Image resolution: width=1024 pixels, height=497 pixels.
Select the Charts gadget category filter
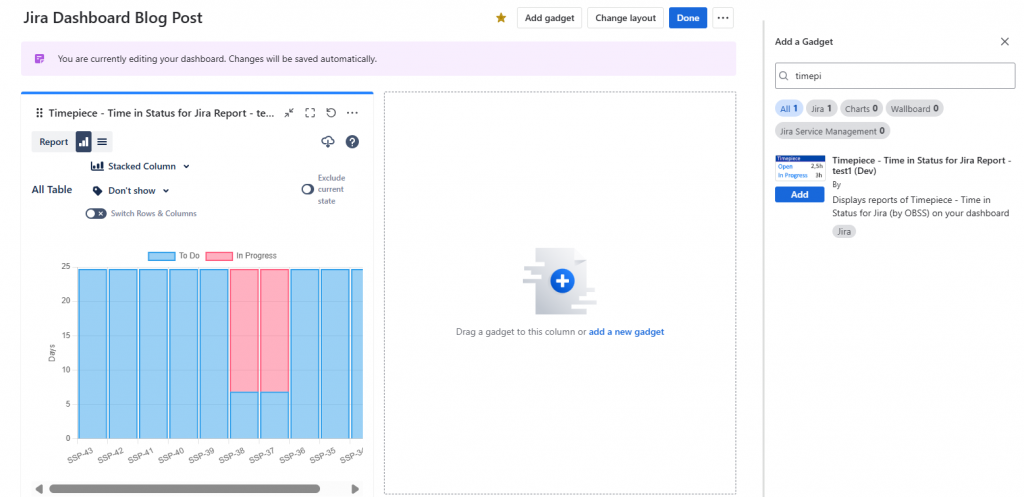(860, 108)
